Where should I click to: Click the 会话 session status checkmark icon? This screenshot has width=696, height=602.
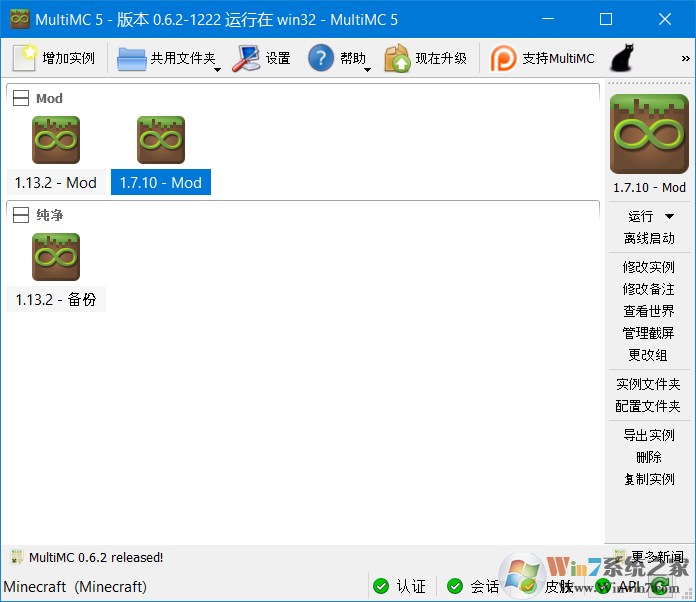[455, 586]
